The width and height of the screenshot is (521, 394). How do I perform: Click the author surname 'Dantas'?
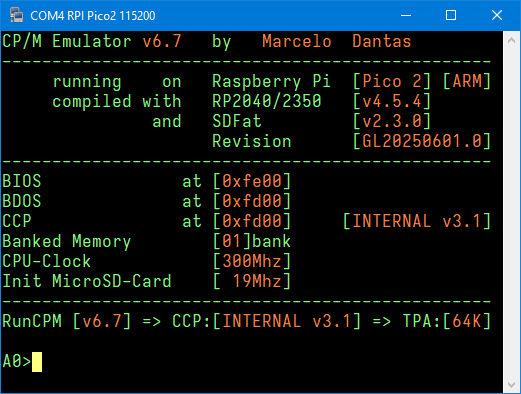pos(382,42)
